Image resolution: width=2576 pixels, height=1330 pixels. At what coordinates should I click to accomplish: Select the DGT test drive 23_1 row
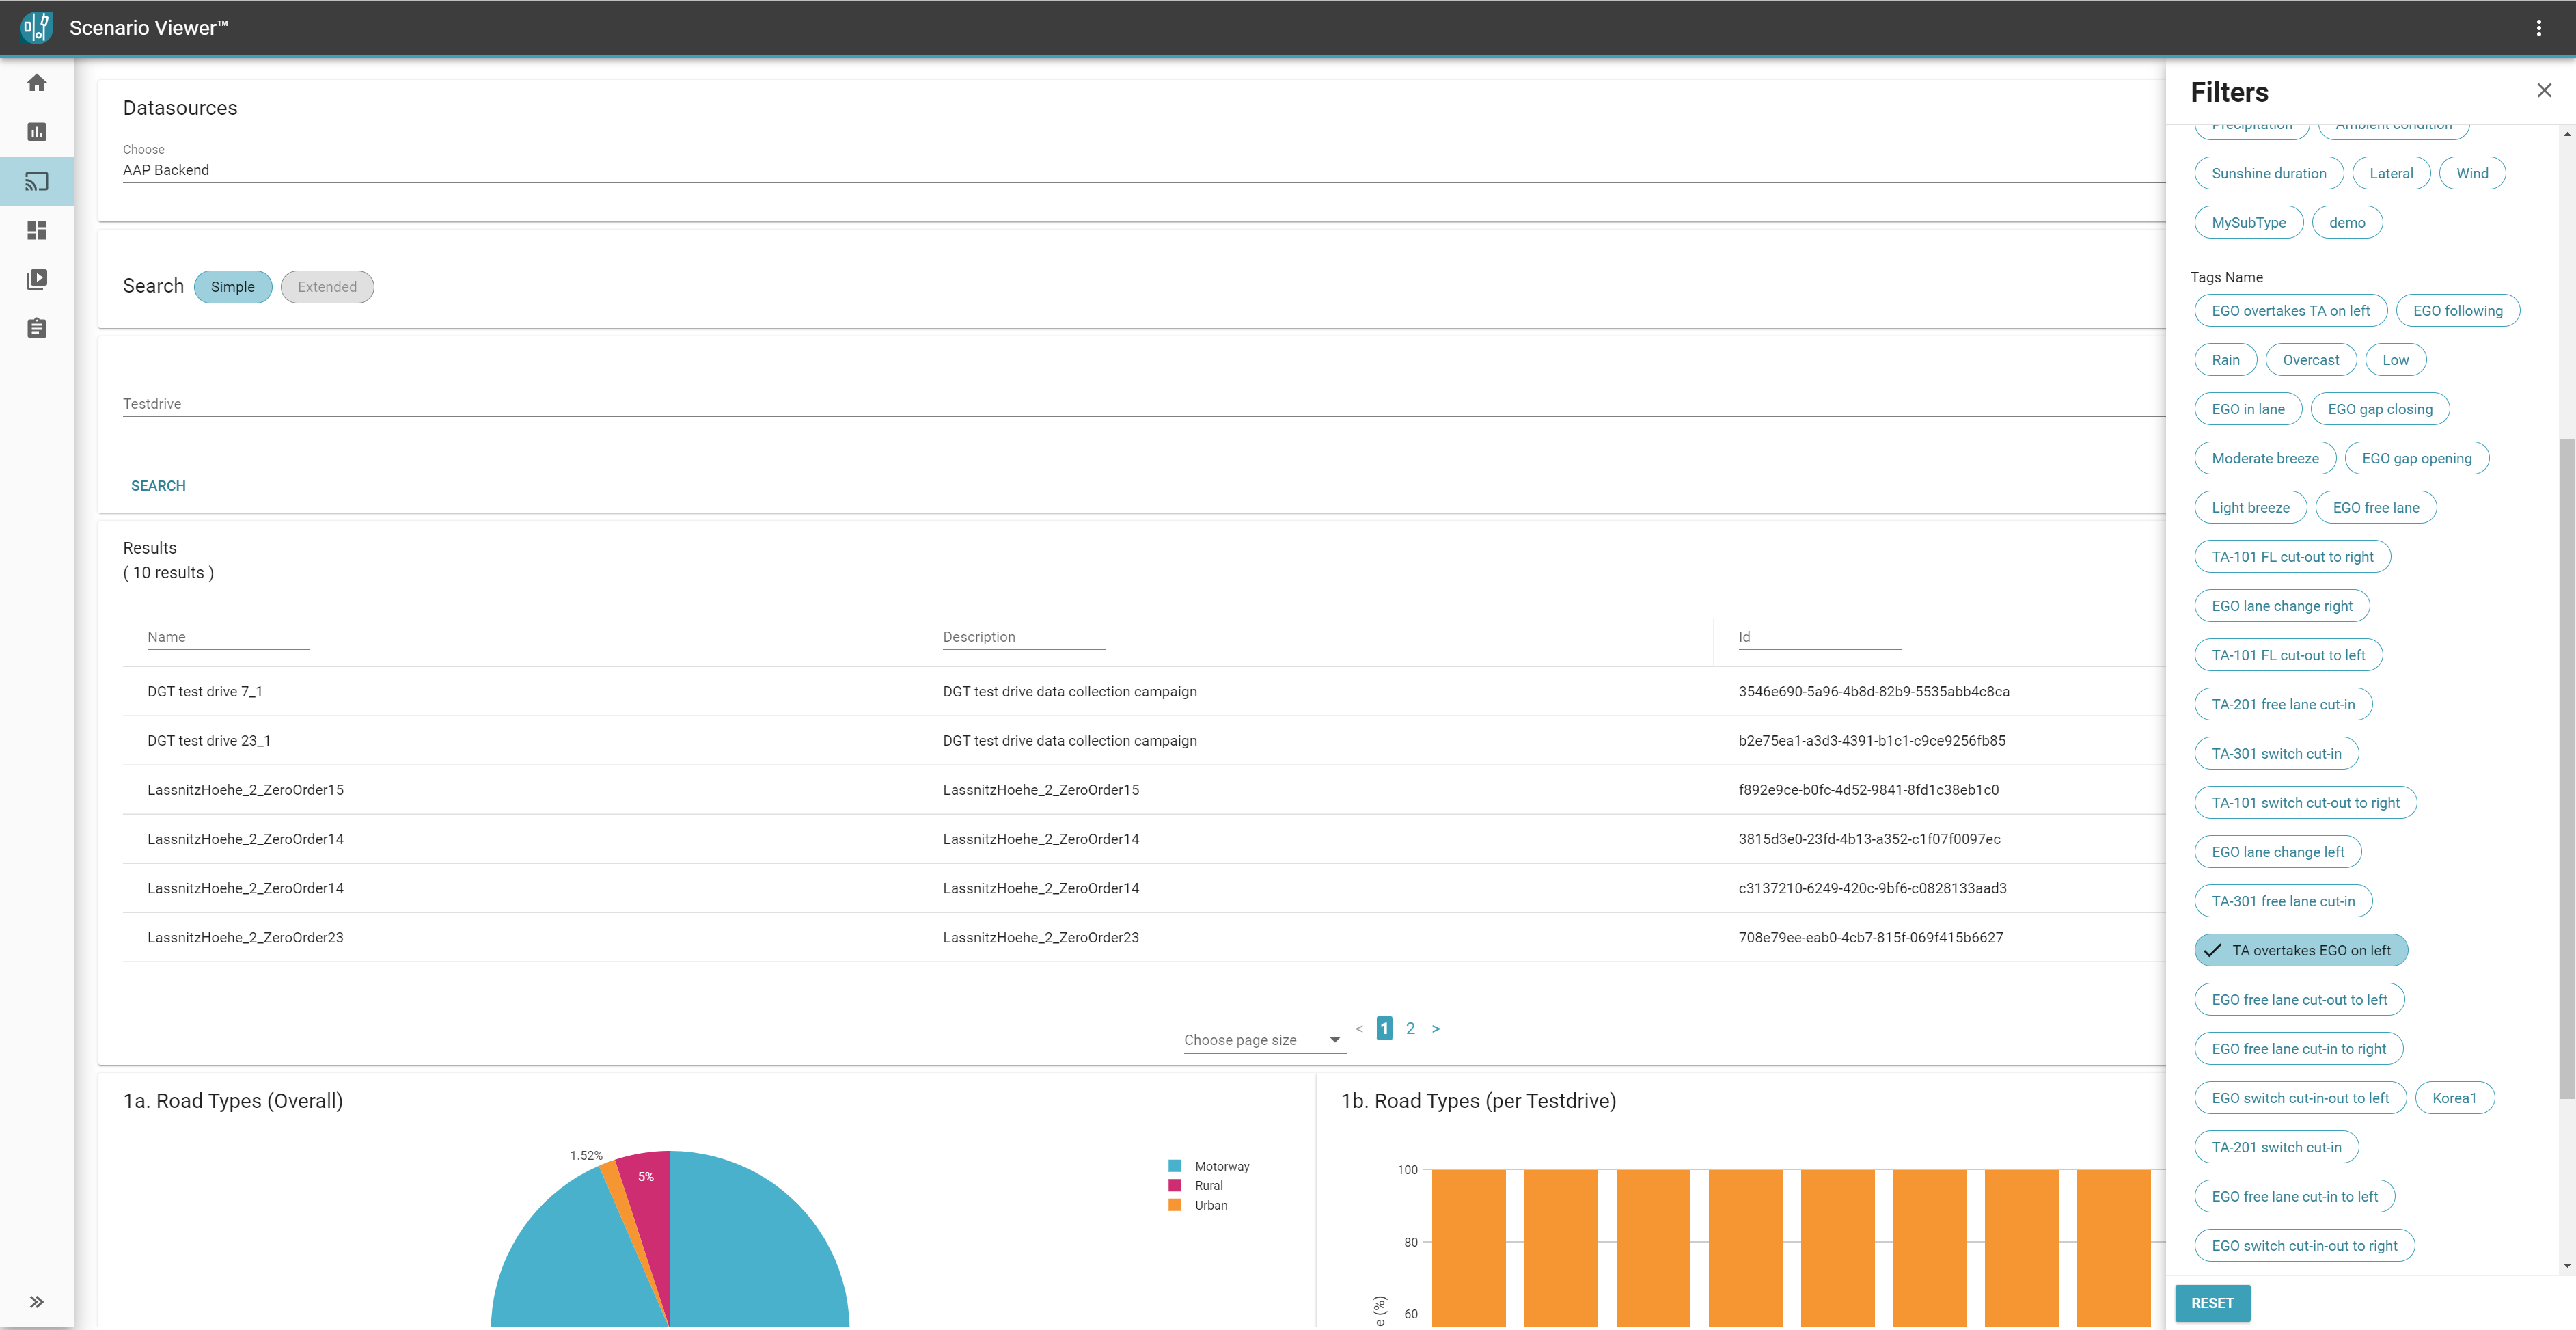(1144, 740)
